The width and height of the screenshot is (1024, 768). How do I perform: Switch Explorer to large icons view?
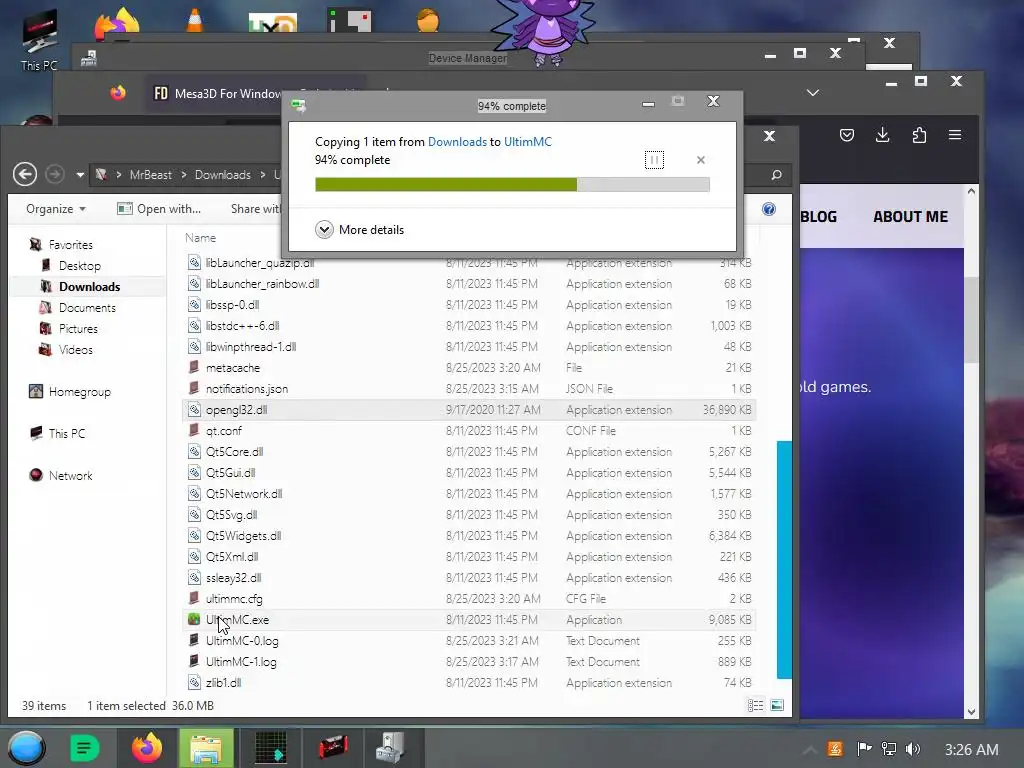coord(777,705)
